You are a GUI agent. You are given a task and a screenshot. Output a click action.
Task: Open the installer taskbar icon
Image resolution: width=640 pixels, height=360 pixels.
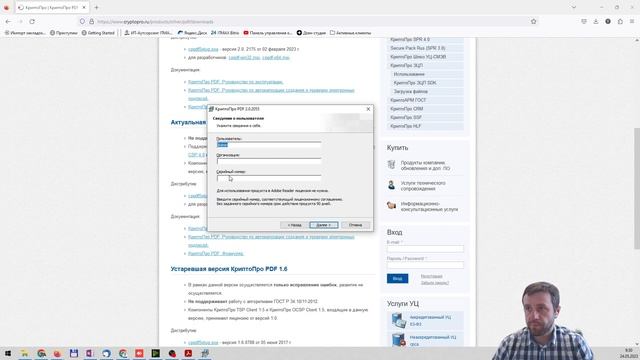point(204,353)
